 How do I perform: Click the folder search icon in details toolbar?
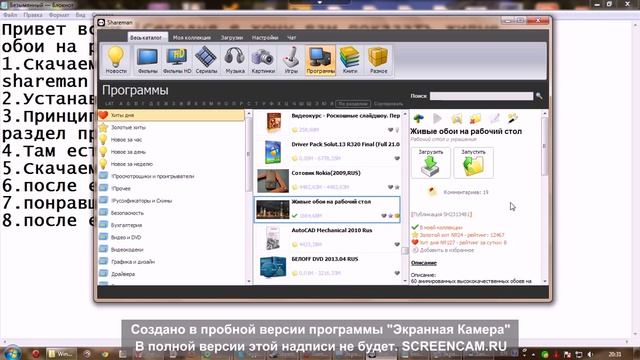coord(456,119)
